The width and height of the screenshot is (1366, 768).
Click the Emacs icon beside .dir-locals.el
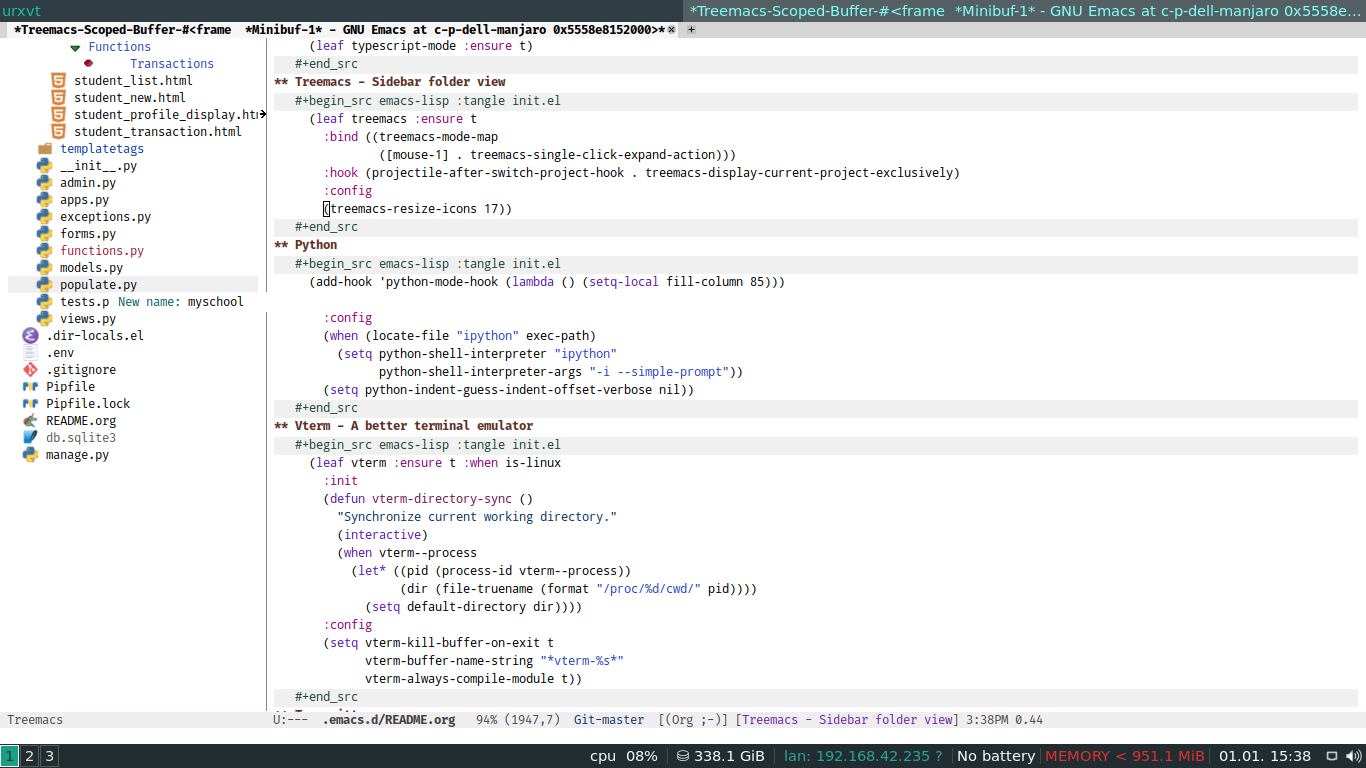[30, 336]
